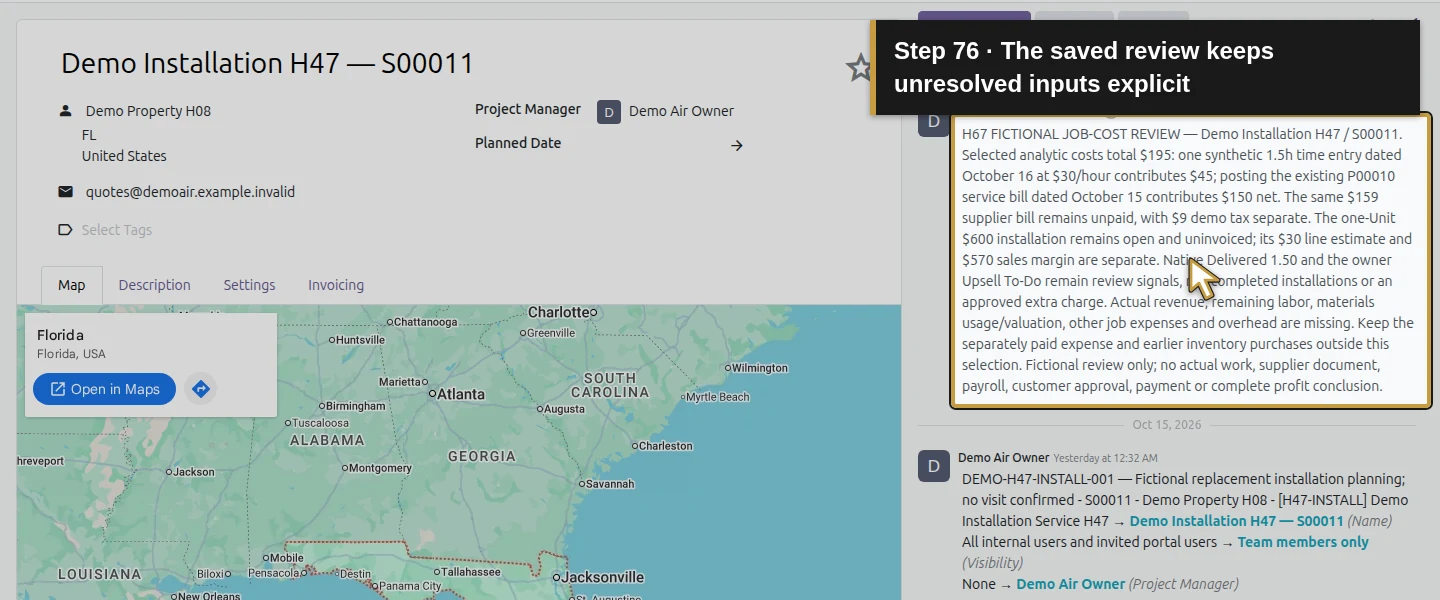Open the tracked Demo Installation H47 — S00011 link
The image size is (1440, 600).
[x=1236, y=521]
